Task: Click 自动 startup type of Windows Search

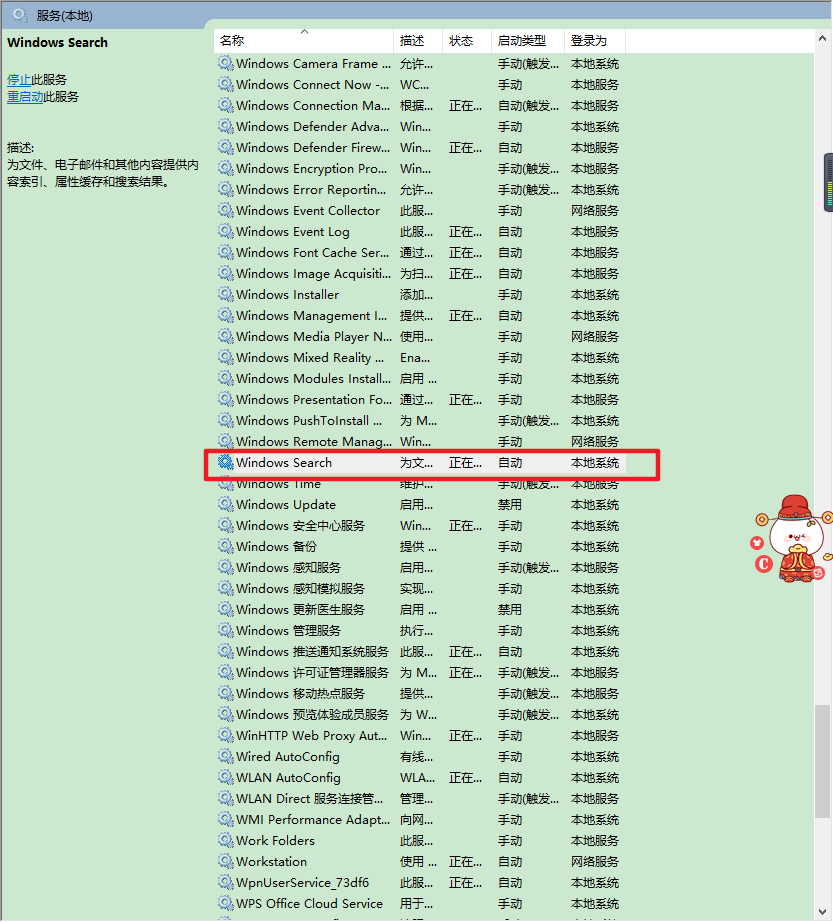Action: tap(510, 463)
